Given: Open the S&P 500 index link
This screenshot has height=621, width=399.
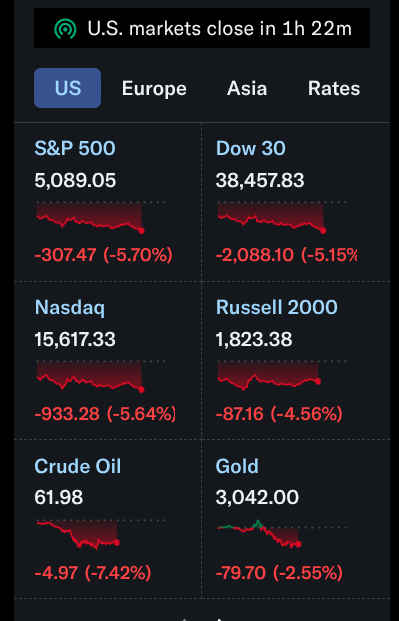Looking at the screenshot, I should point(75,148).
